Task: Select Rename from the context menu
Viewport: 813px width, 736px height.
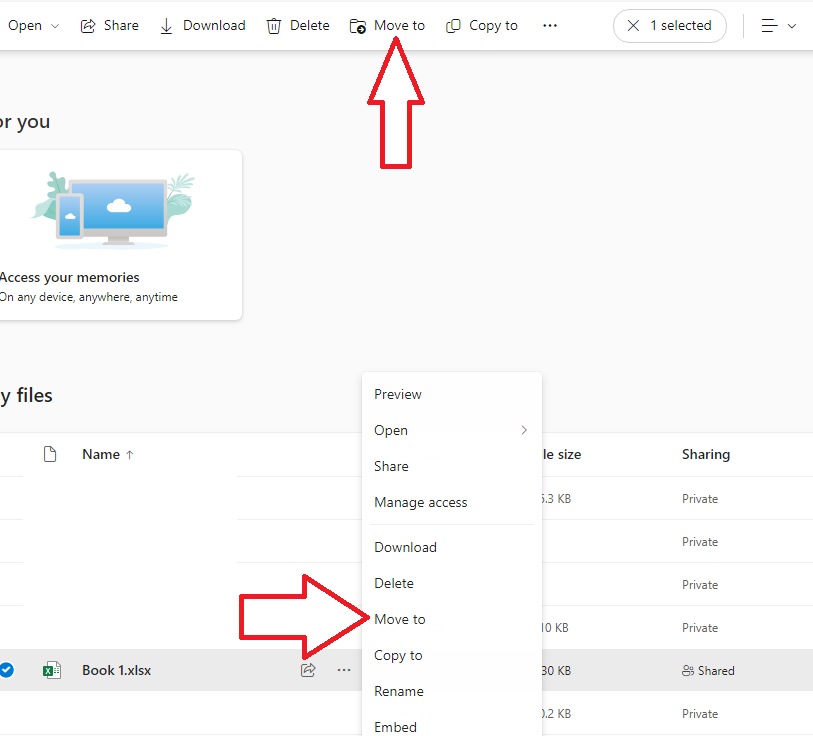Action: click(x=400, y=691)
